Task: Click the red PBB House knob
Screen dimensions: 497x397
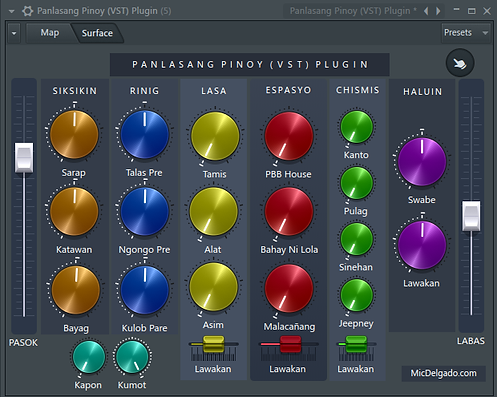Action: pyautogui.click(x=289, y=136)
